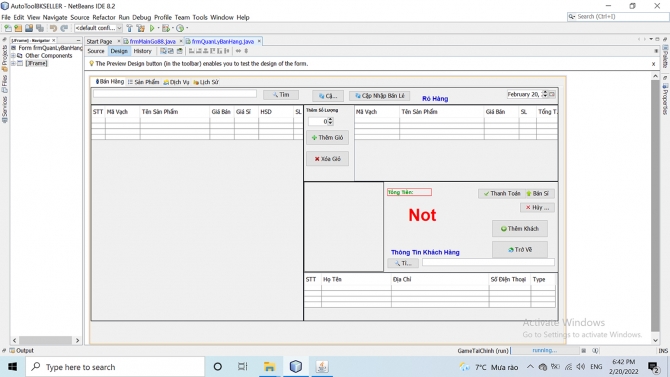The image size is (670, 377).
Task: Click the date field spinner arrows
Action: [544, 94]
